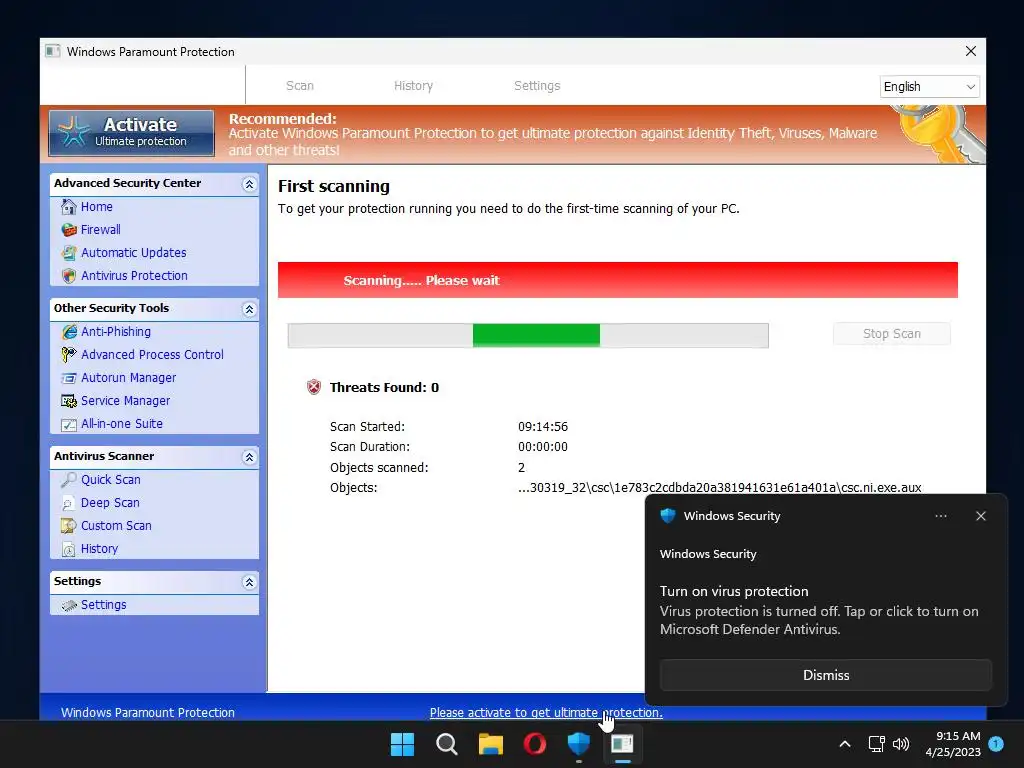Click the Stop Scan button
The width and height of the screenshot is (1024, 768).
[891, 334]
